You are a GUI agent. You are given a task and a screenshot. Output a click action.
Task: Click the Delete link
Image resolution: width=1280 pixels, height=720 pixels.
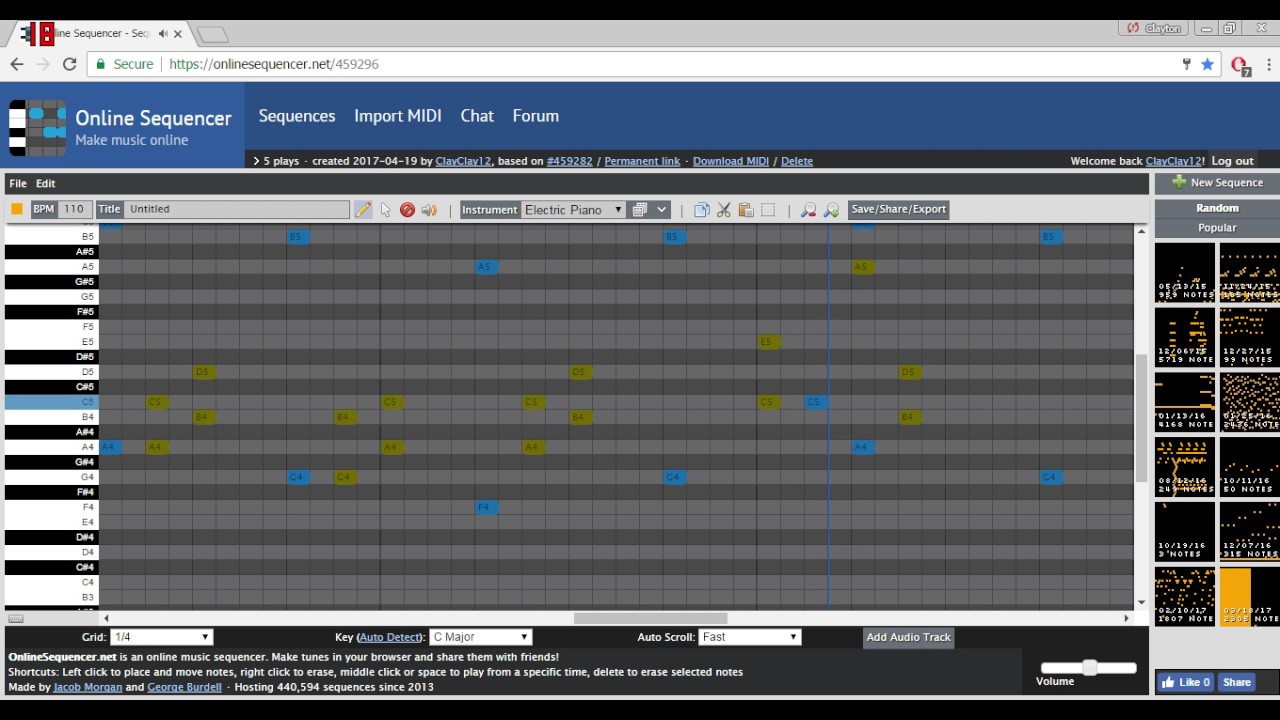(797, 161)
